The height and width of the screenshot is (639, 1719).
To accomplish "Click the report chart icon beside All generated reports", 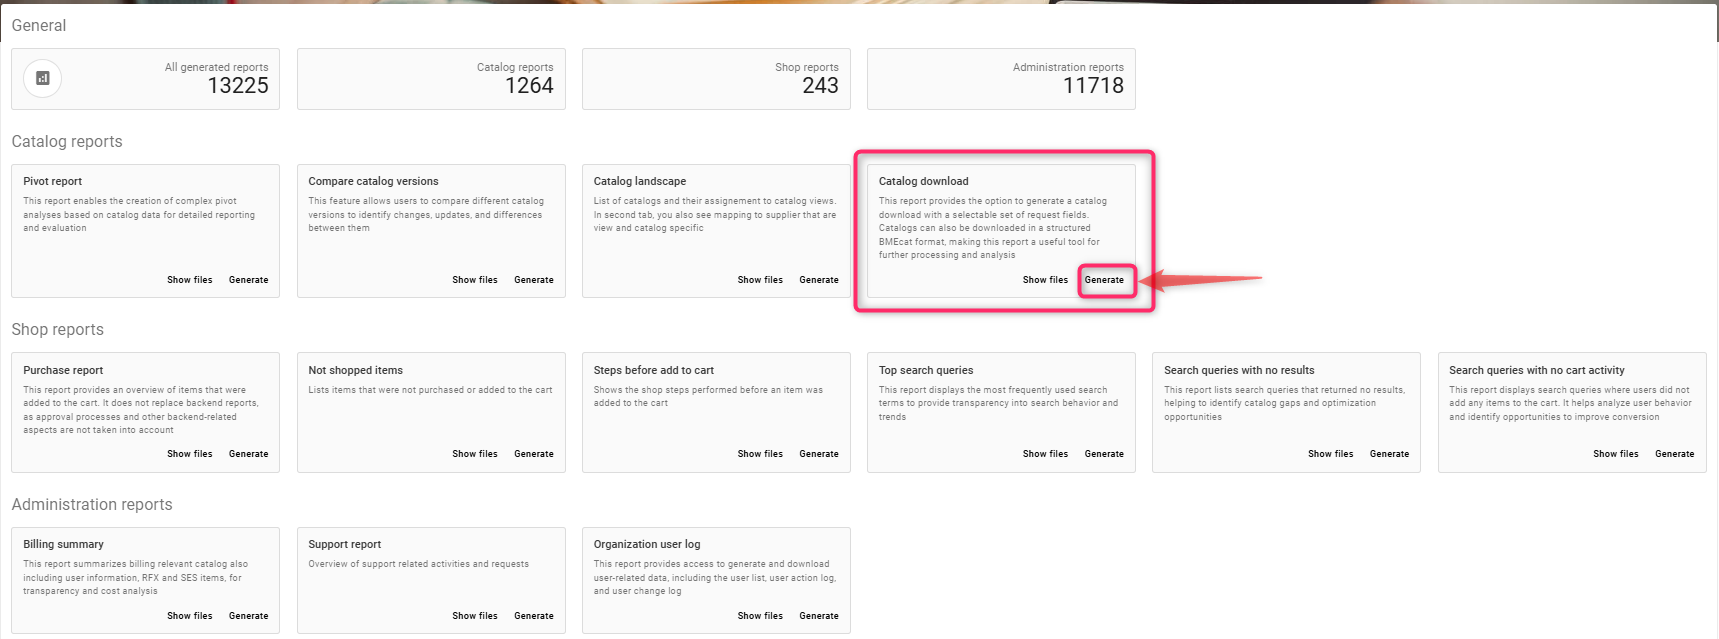I will point(42,79).
